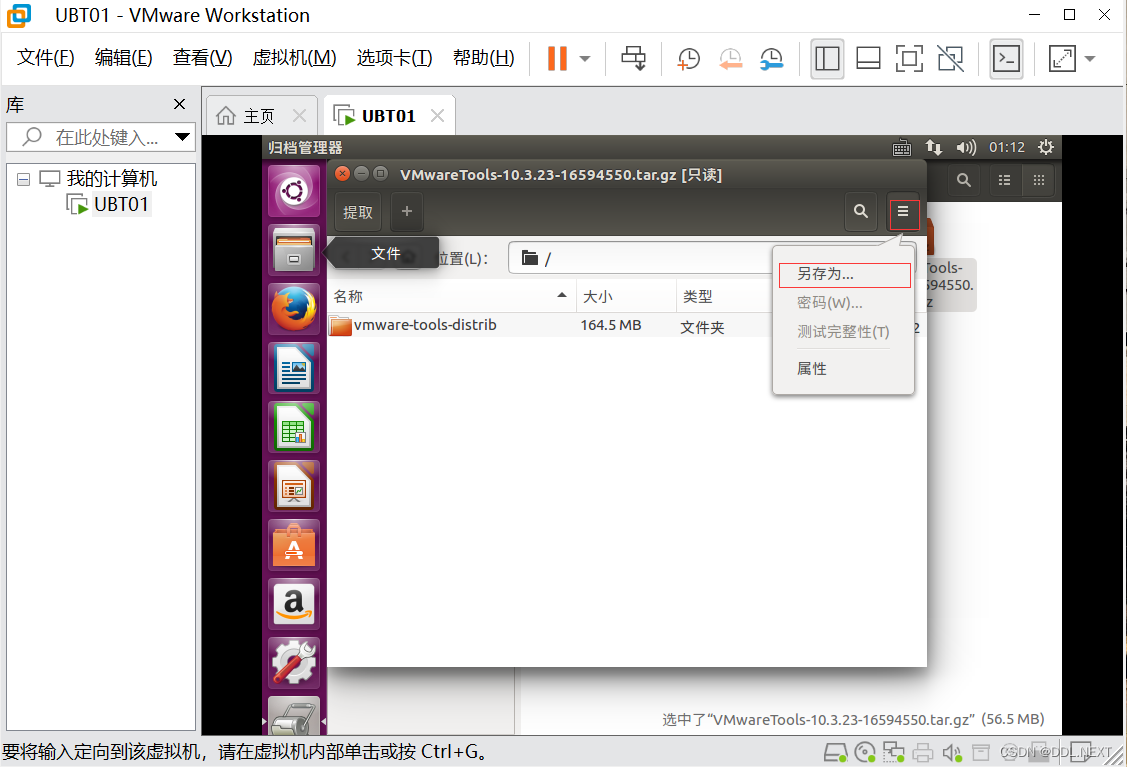
Task: Sort by the 名称 column header
Action: pos(451,296)
